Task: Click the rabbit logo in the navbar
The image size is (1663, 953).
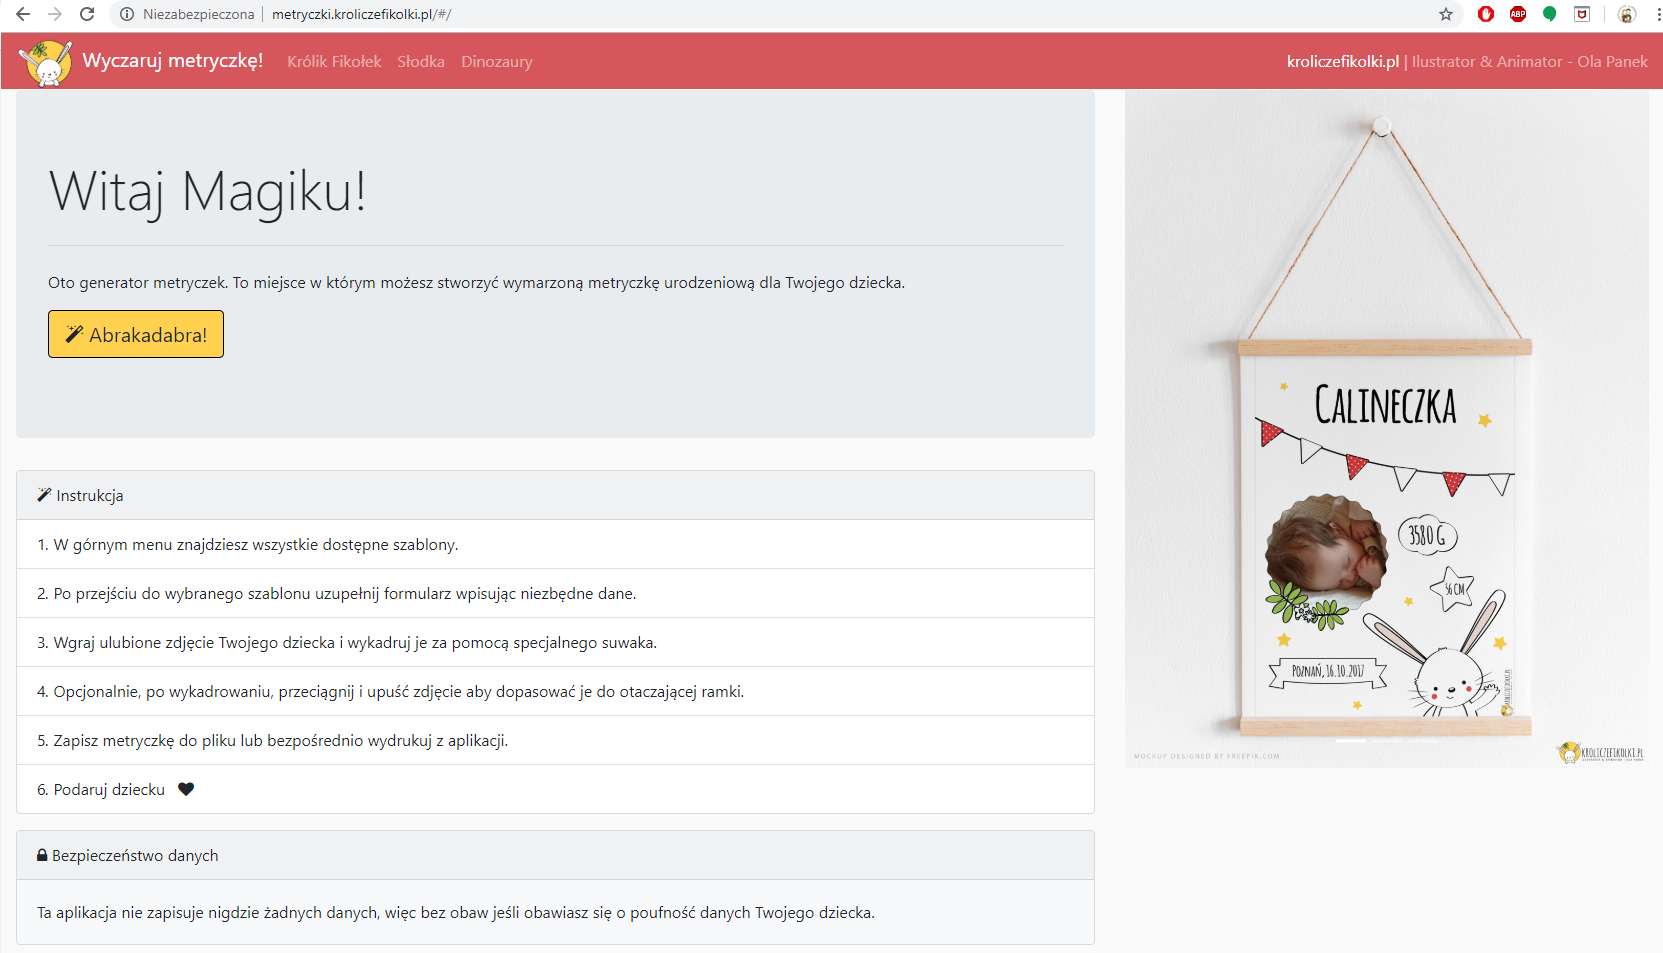Action: (x=45, y=62)
